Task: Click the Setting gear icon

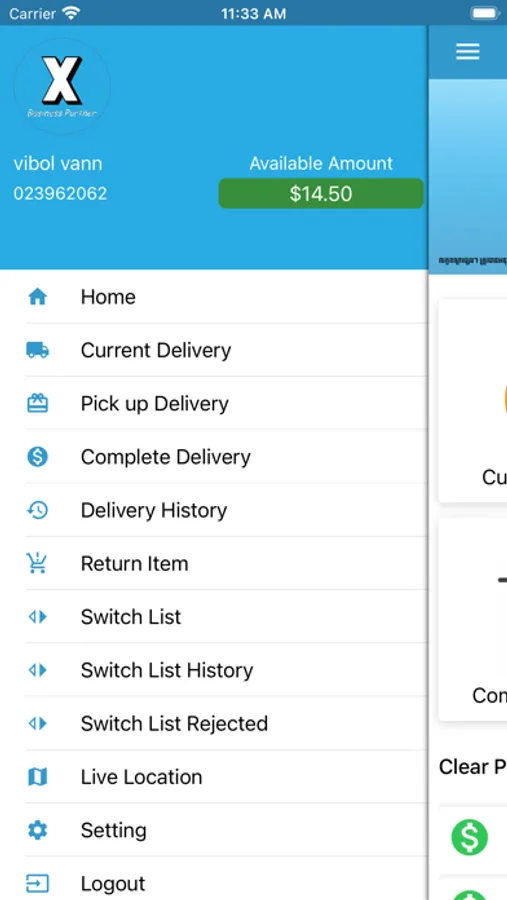Action: (x=38, y=830)
